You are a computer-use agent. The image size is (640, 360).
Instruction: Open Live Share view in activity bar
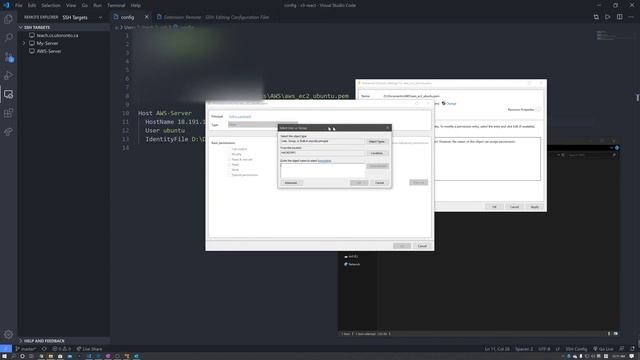[x=8, y=132]
